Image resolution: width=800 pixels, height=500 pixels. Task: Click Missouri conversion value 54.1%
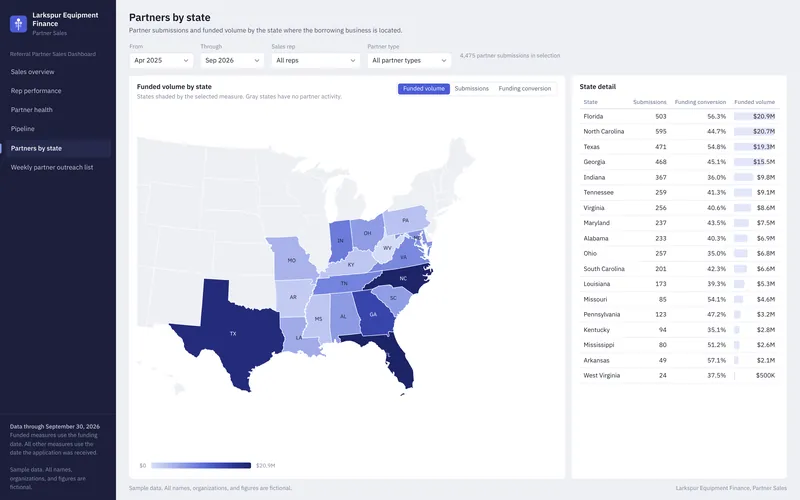pyautogui.click(x=716, y=299)
